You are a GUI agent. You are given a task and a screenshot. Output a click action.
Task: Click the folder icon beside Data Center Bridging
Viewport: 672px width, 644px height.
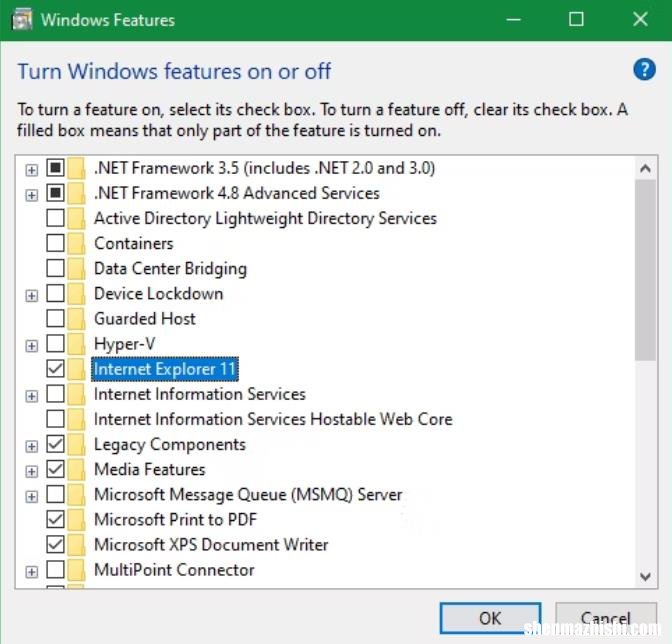[76, 269]
